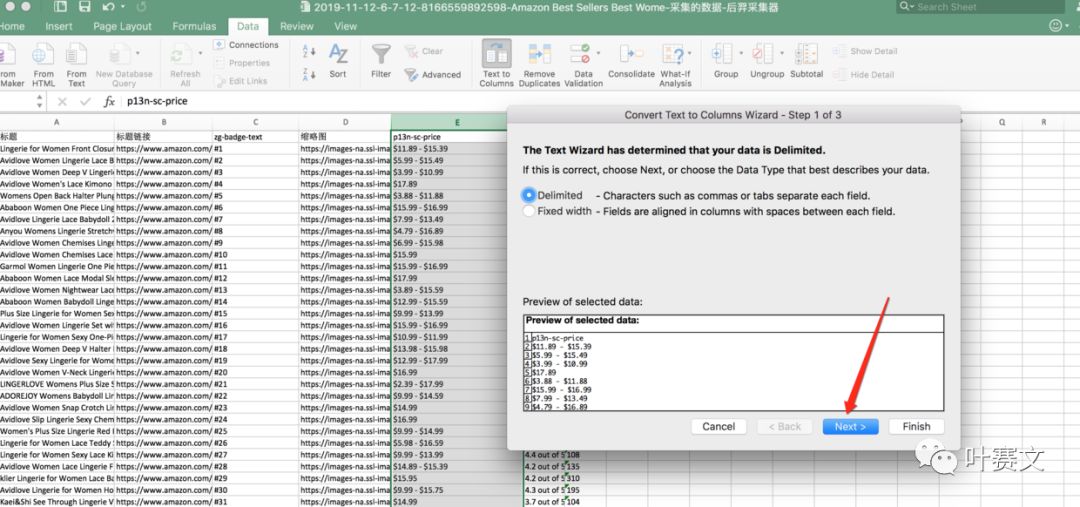Viewport: 1080px width, 507px height.
Task: Click the smiley feedback icon
Action: click(1055, 25)
